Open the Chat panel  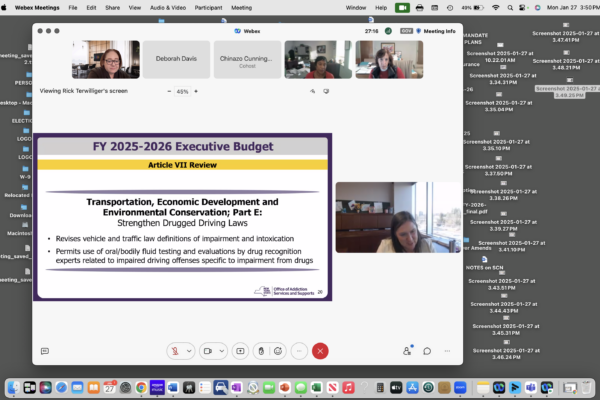[427, 351]
